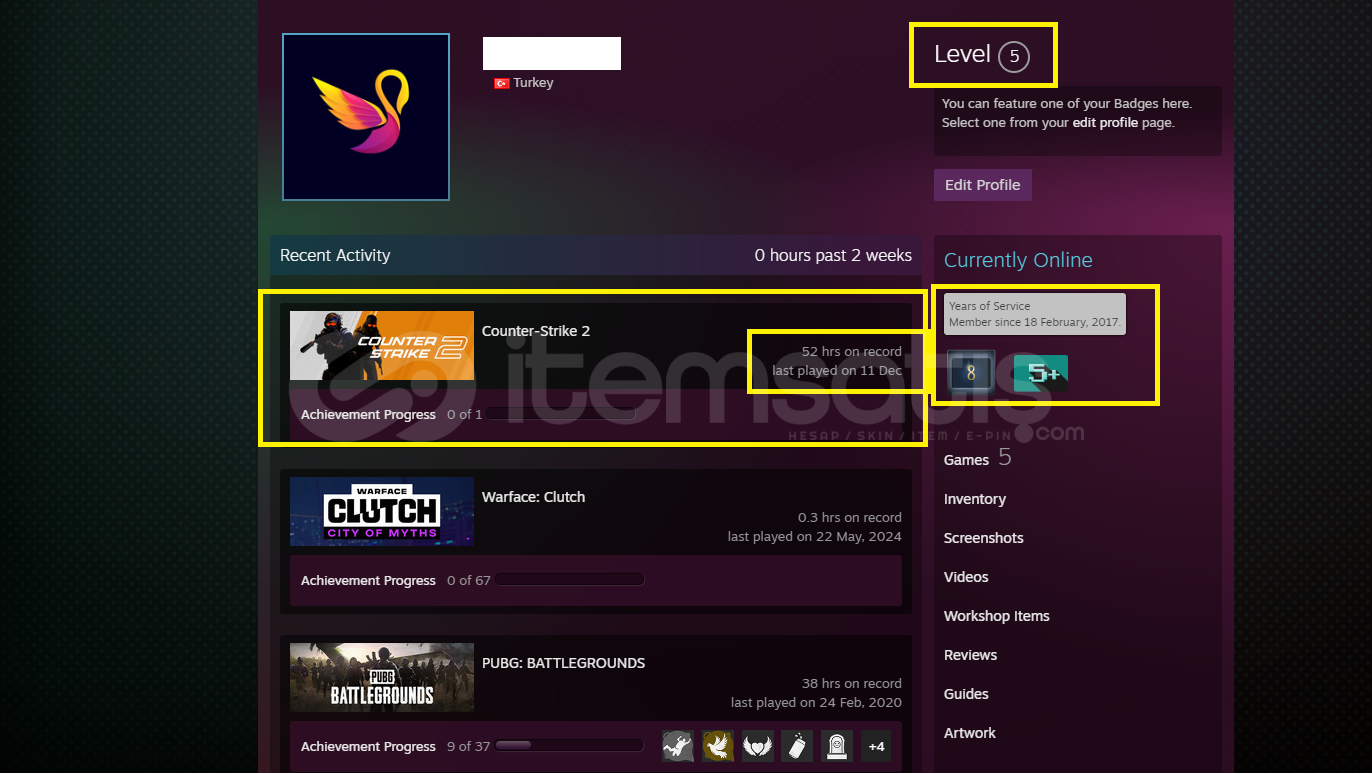Viewport: 1372px width, 774px height.
Task: Click the Games count number 5
Action: pyautogui.click(x=1005, y=458)
